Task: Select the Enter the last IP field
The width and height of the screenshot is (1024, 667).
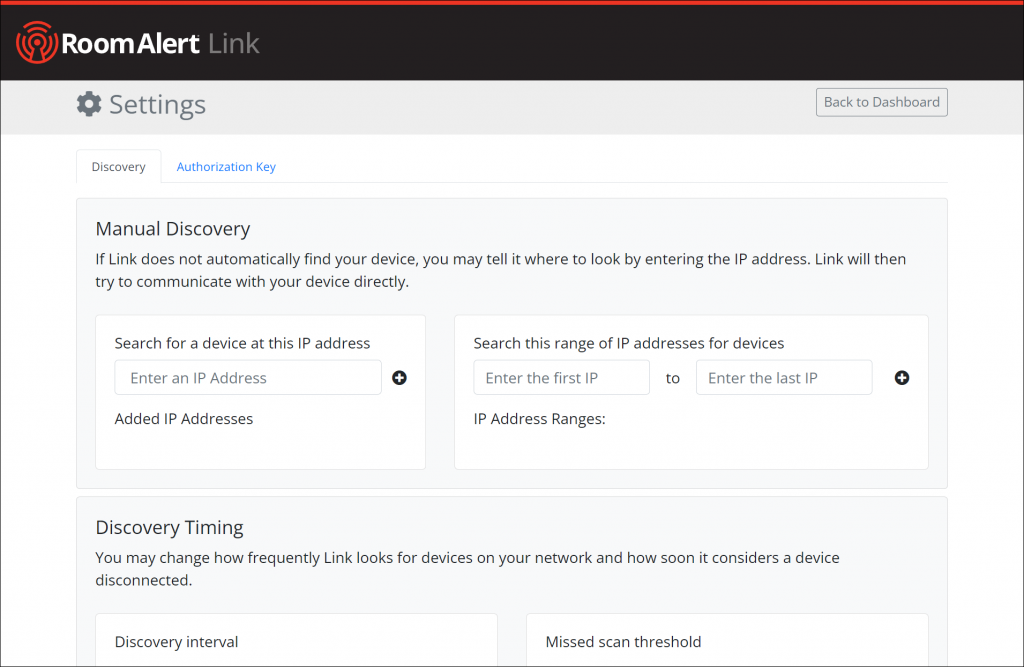Action: pos(784,377)
